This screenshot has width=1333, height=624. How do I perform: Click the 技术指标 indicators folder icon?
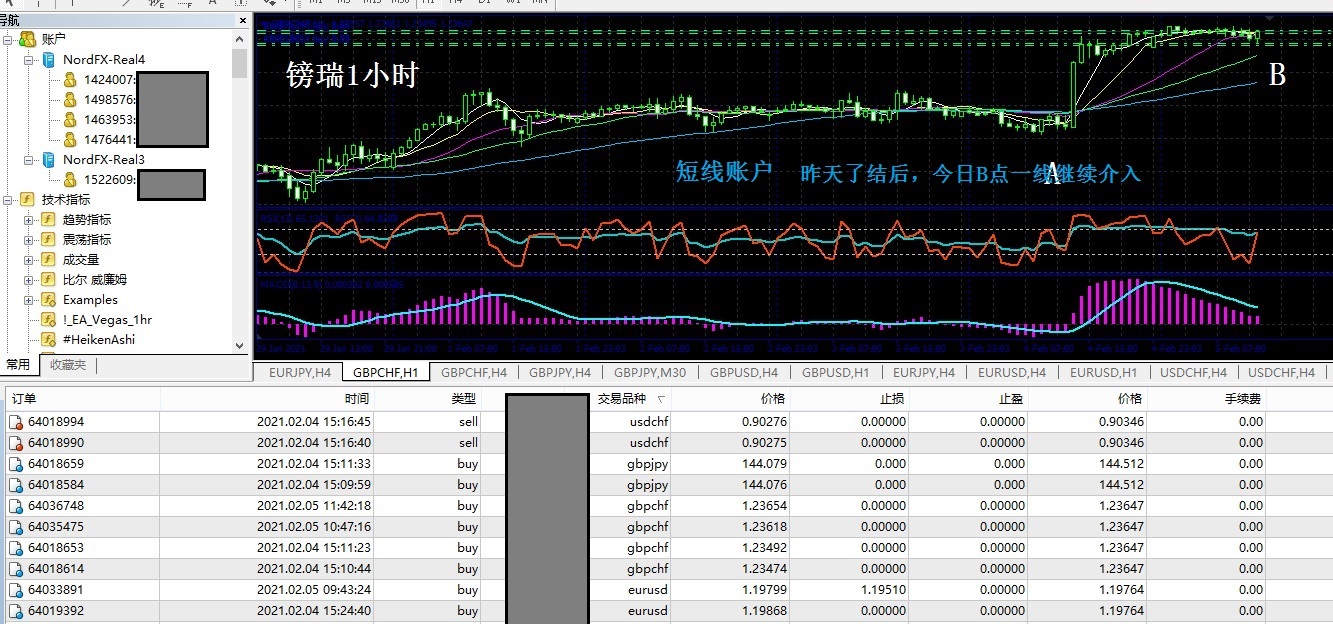(28, 199)
